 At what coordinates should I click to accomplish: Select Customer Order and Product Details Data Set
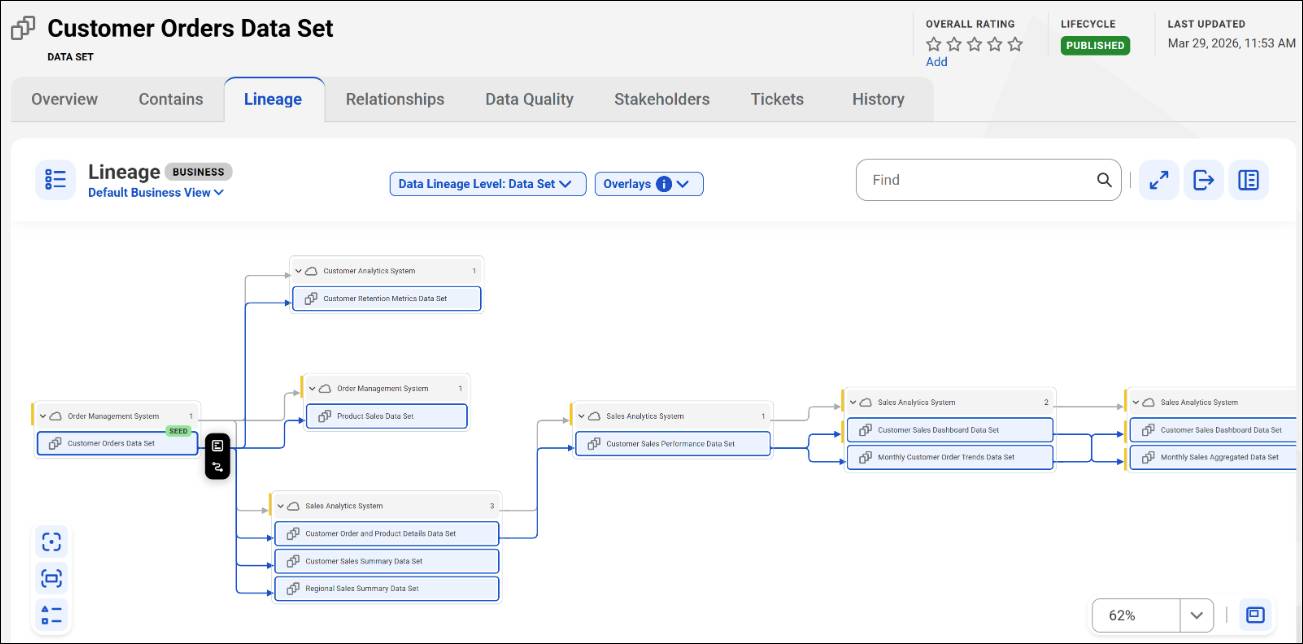click(x=386, y=534)
